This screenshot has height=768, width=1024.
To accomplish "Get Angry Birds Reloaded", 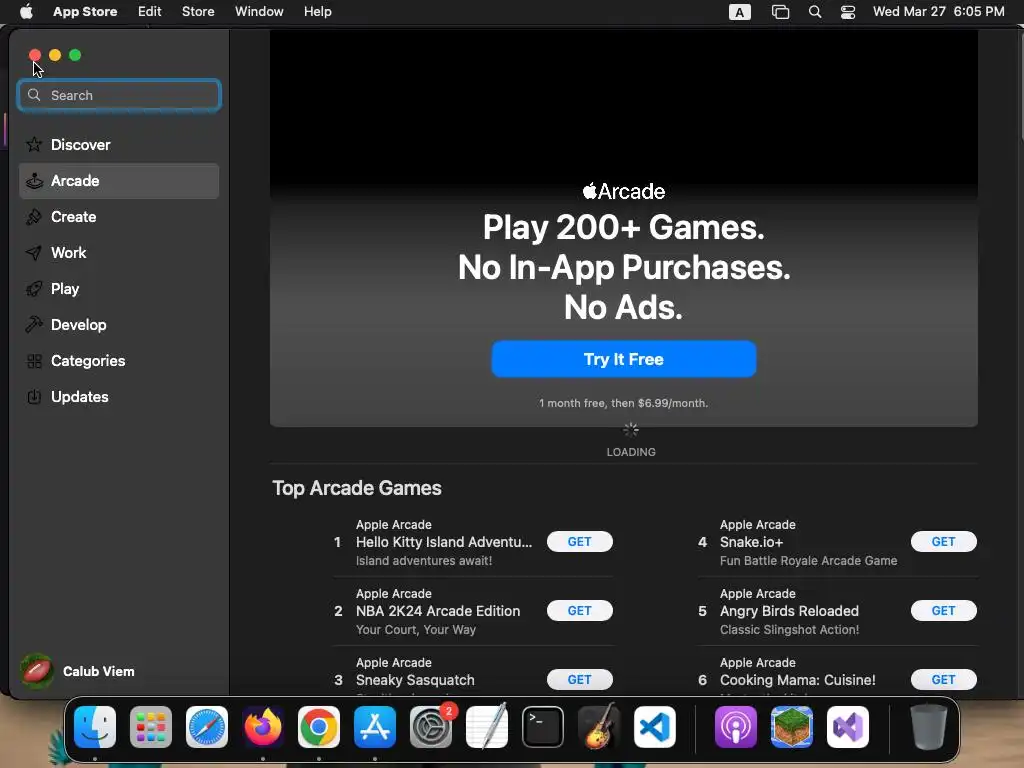I will tap(943, 611).
